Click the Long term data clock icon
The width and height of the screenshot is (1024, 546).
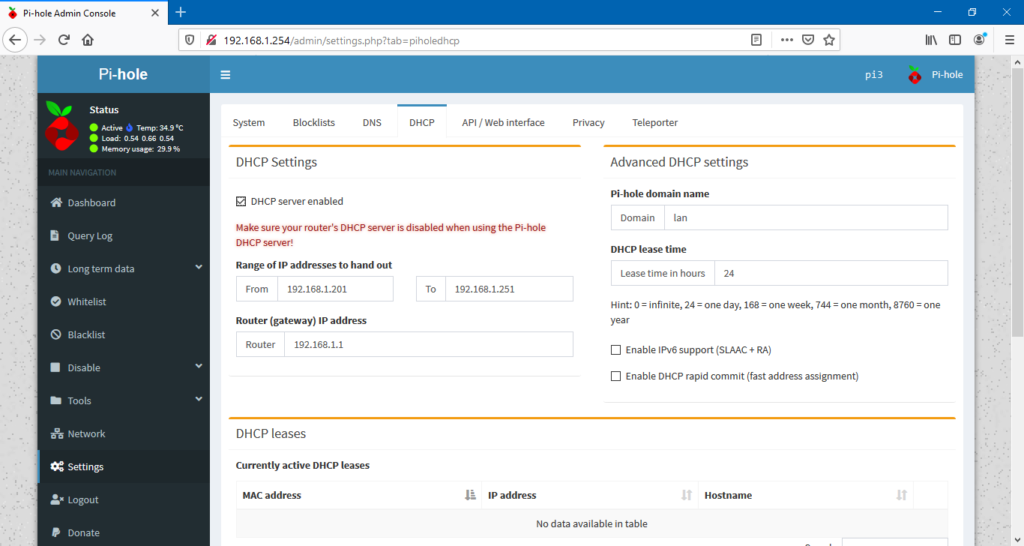pyautogui.click(x=56, y=268)
